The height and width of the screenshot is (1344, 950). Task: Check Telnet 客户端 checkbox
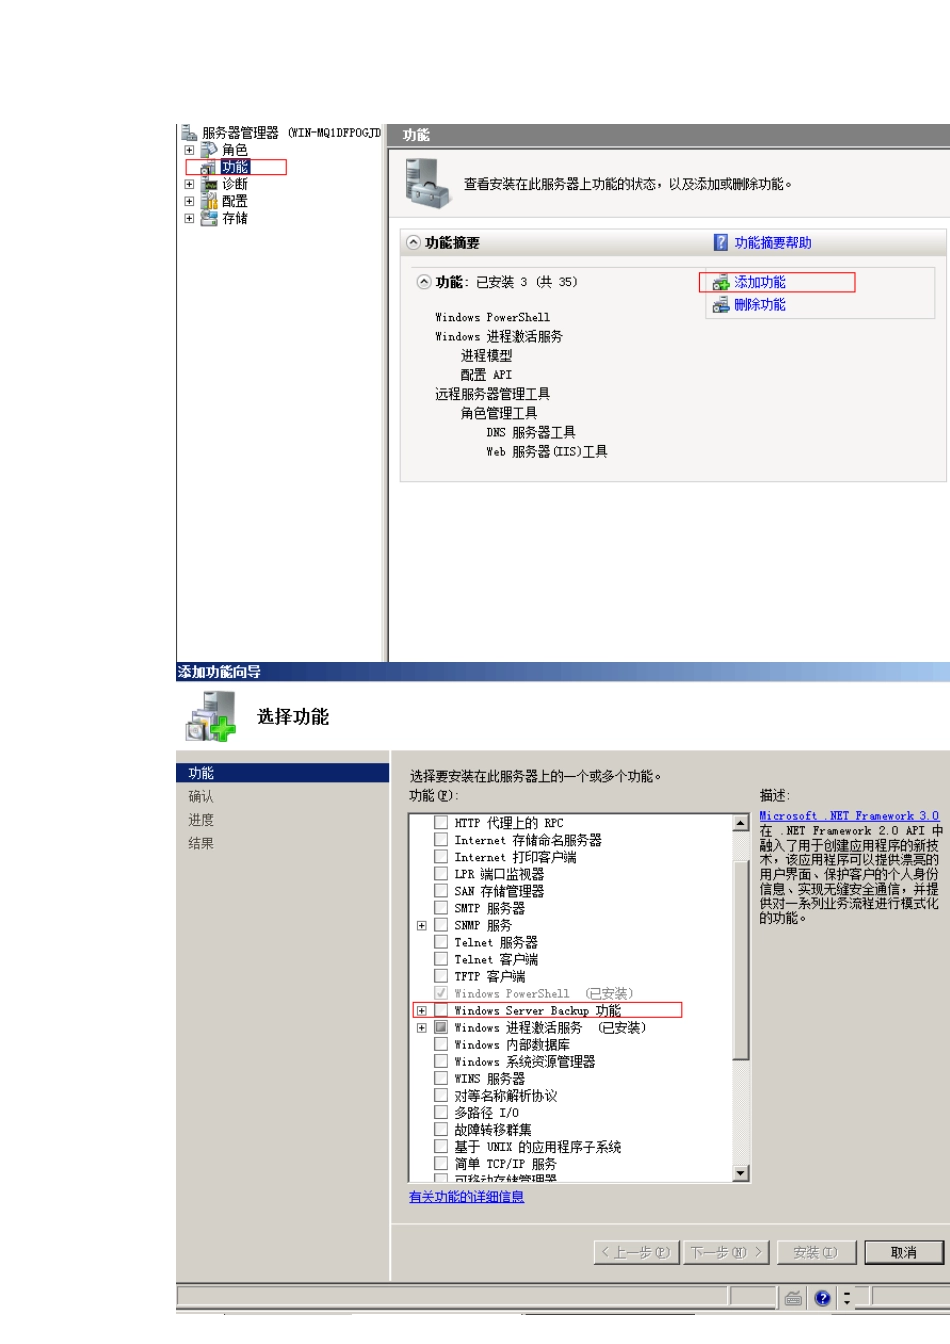(x=441, y=958)
